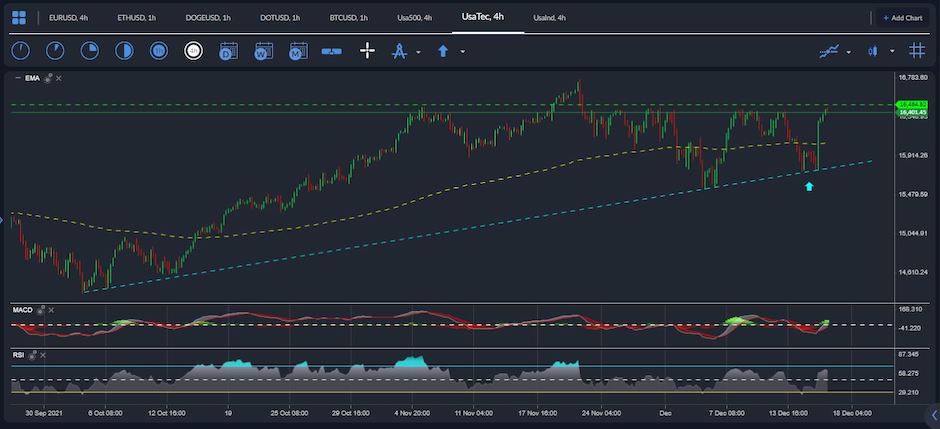Remove the MACD indicator panel
940x429 pixels.
(52, 310)
